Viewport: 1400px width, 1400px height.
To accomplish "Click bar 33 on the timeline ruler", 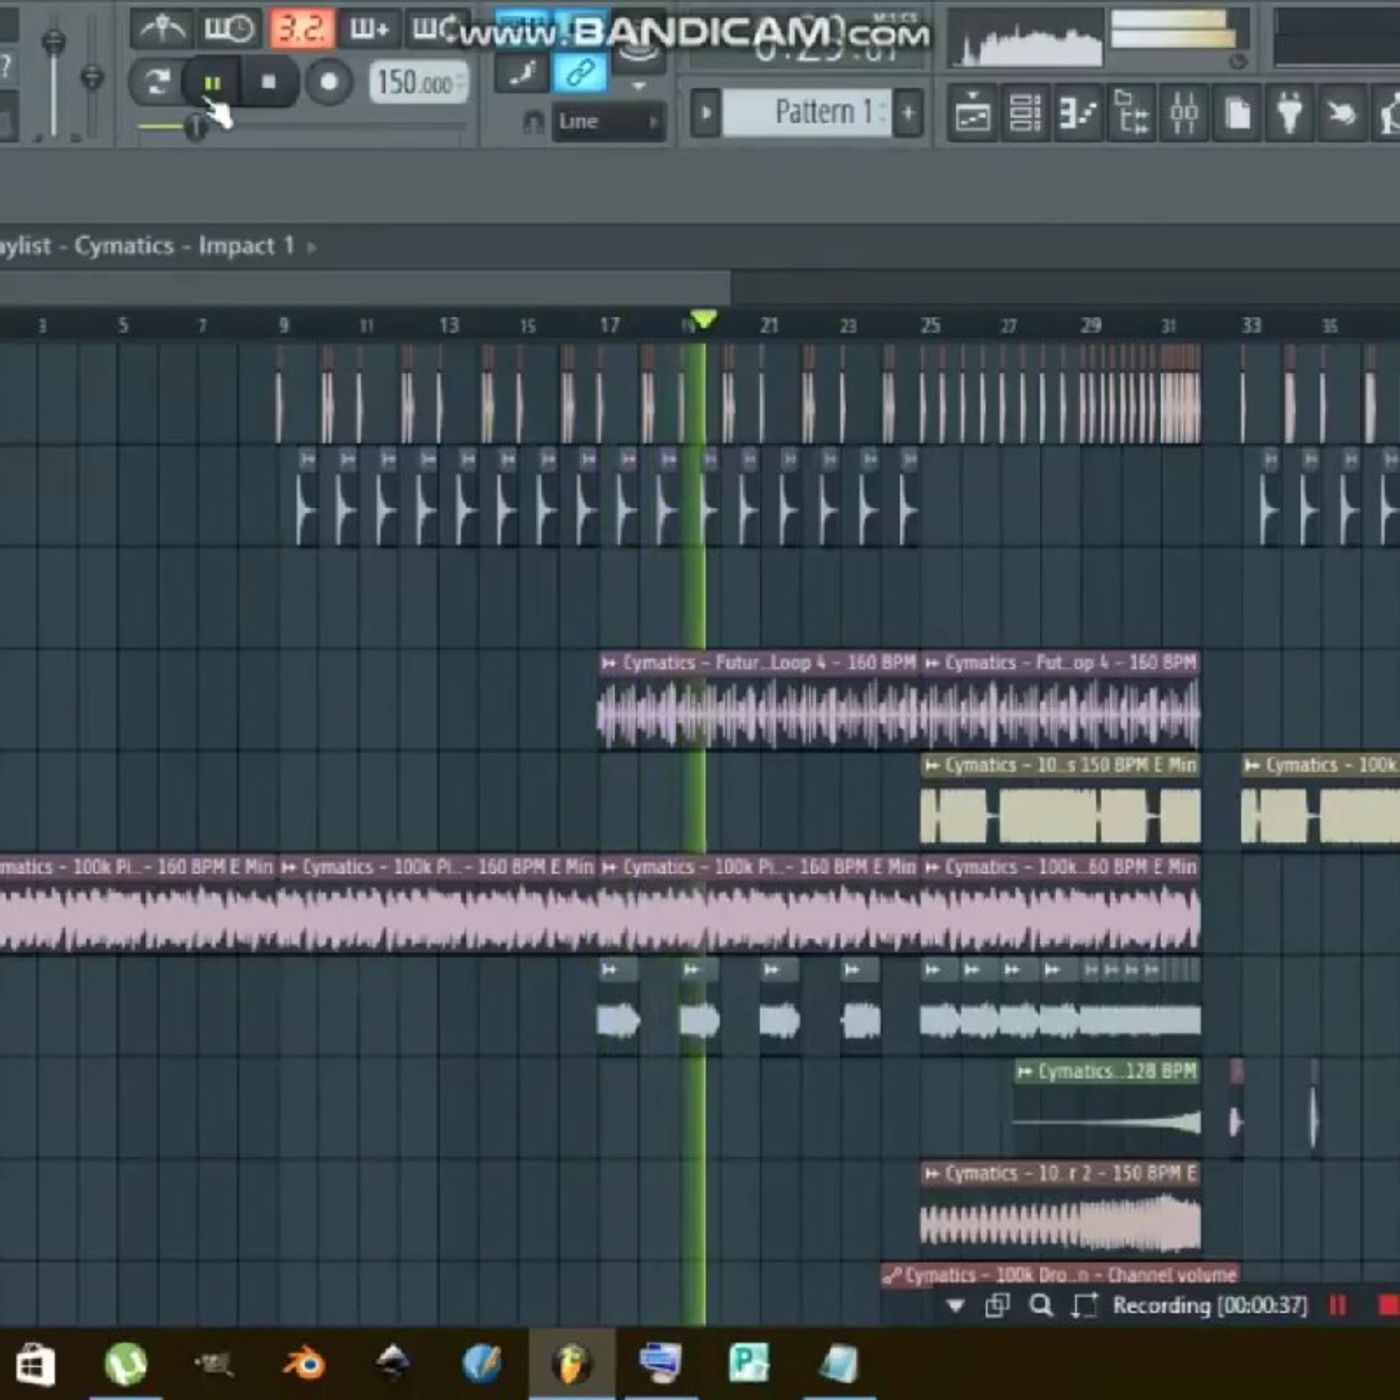I will pos(1251,325).
